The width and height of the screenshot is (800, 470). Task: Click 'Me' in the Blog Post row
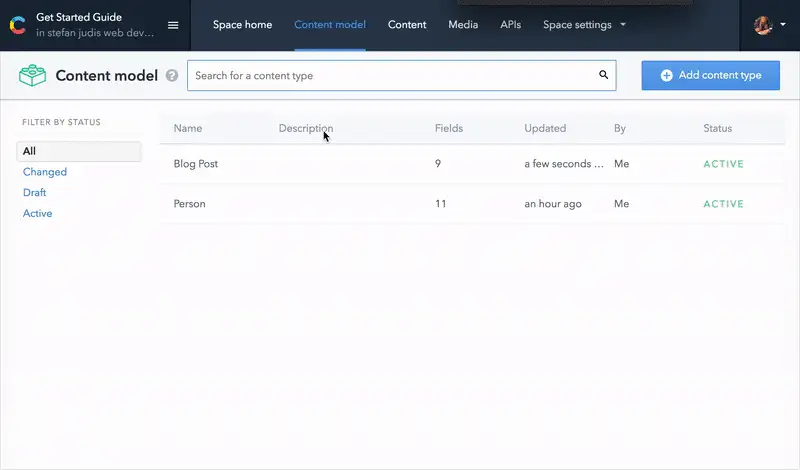(621, 164)
